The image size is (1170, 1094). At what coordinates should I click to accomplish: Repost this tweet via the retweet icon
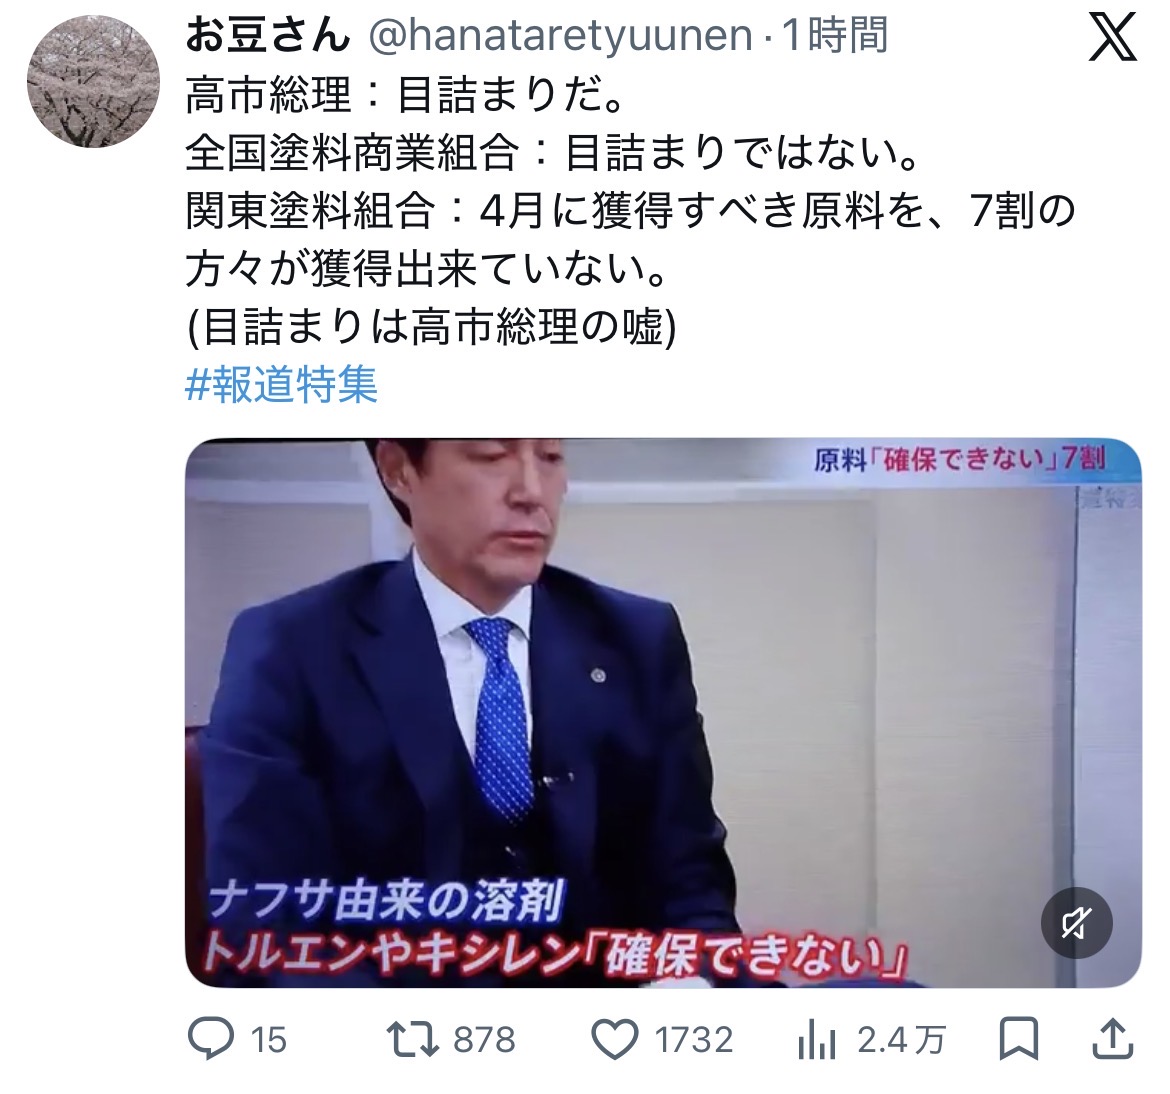[413, 1040]
